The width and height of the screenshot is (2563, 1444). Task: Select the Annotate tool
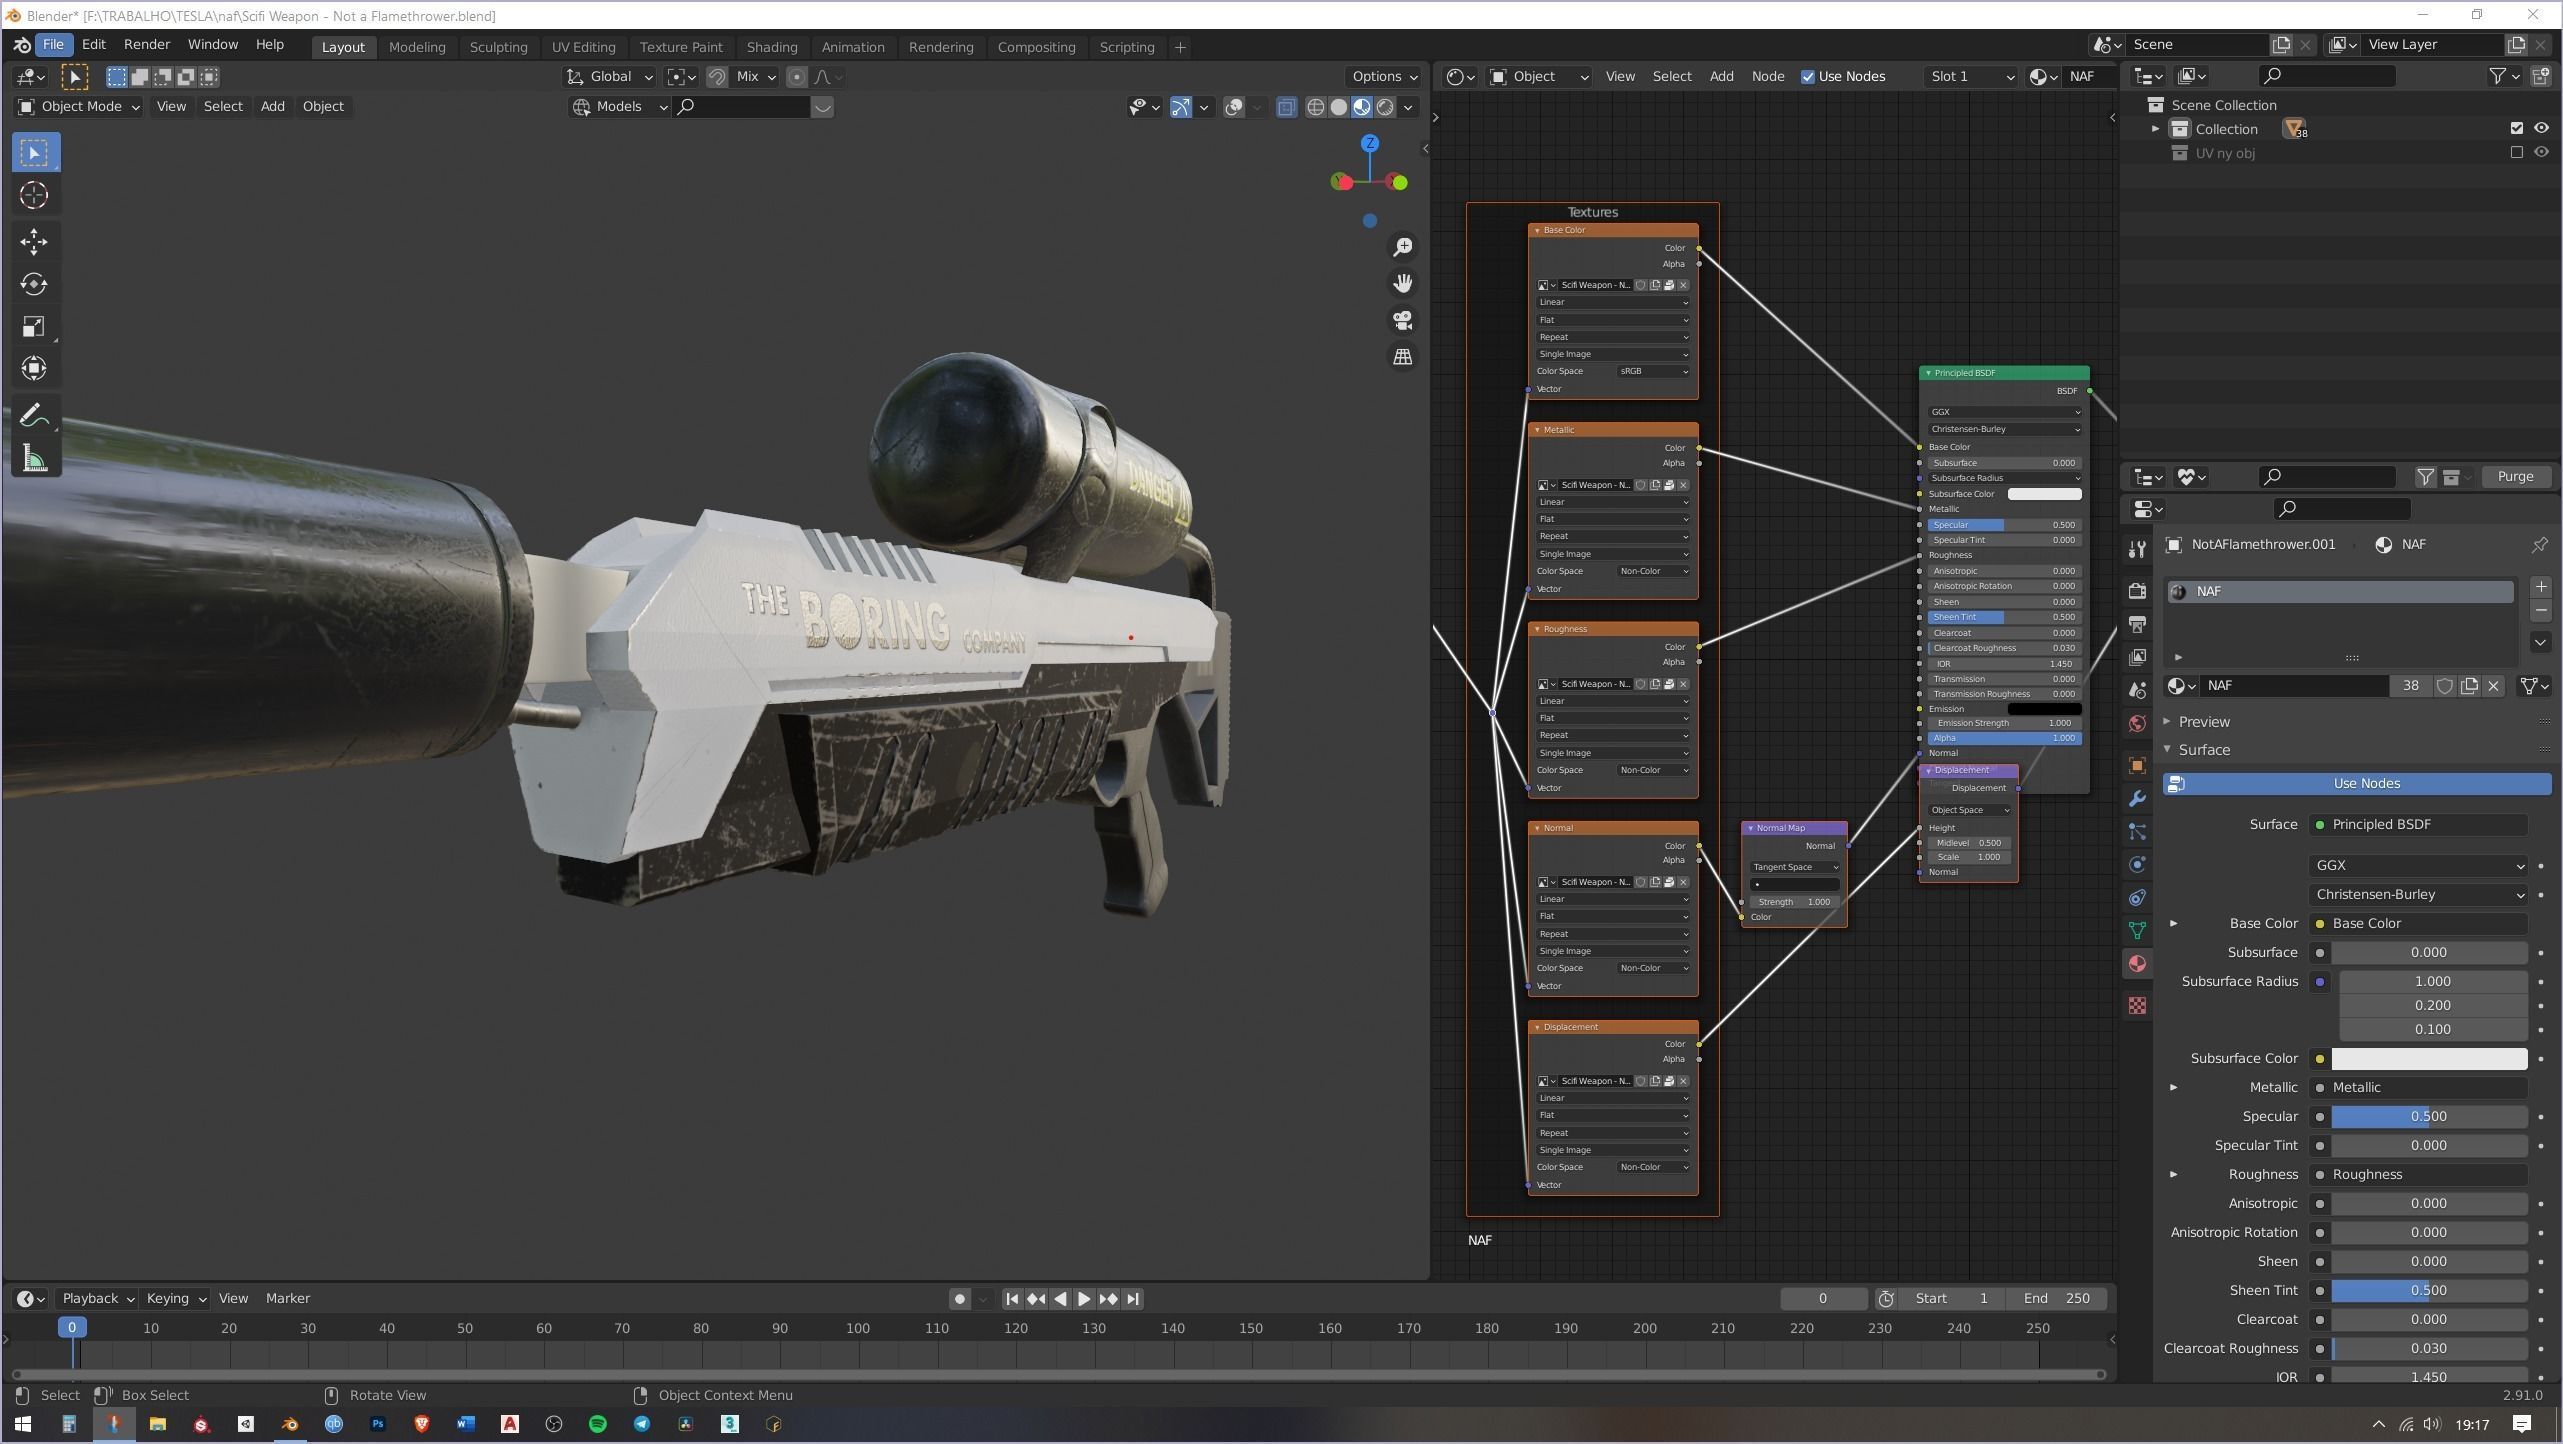[x=35, y=415]
